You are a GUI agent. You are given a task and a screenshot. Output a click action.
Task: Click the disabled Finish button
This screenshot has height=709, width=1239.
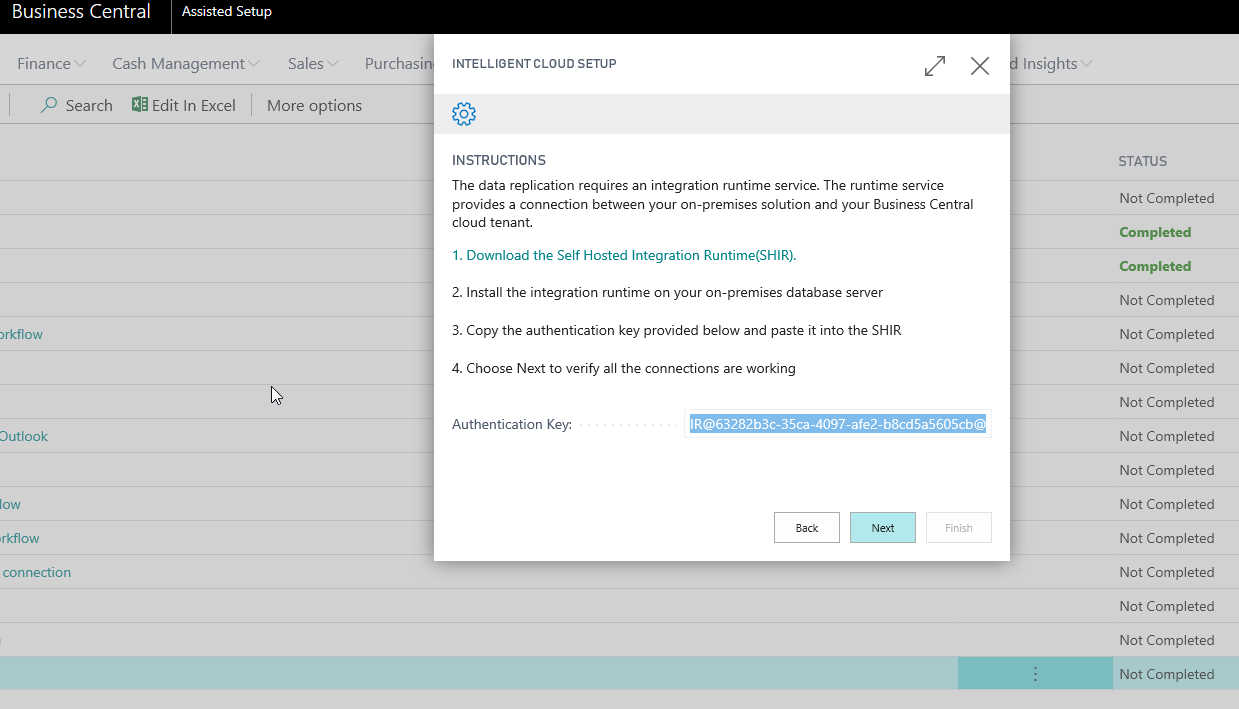[x=959, y=528]
